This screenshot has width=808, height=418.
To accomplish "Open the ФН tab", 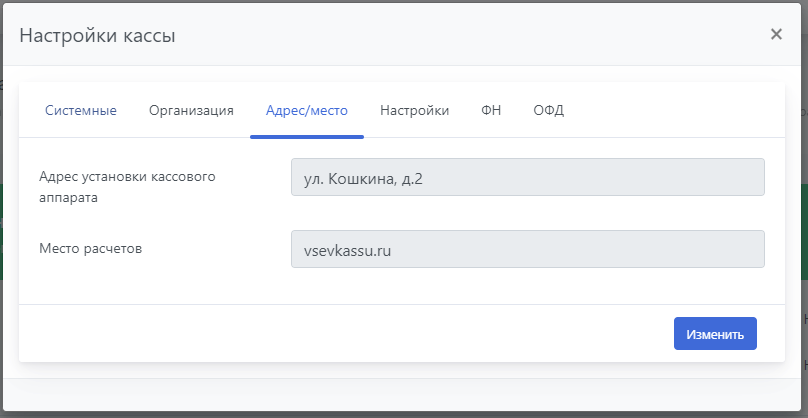I will click(491, 111).
